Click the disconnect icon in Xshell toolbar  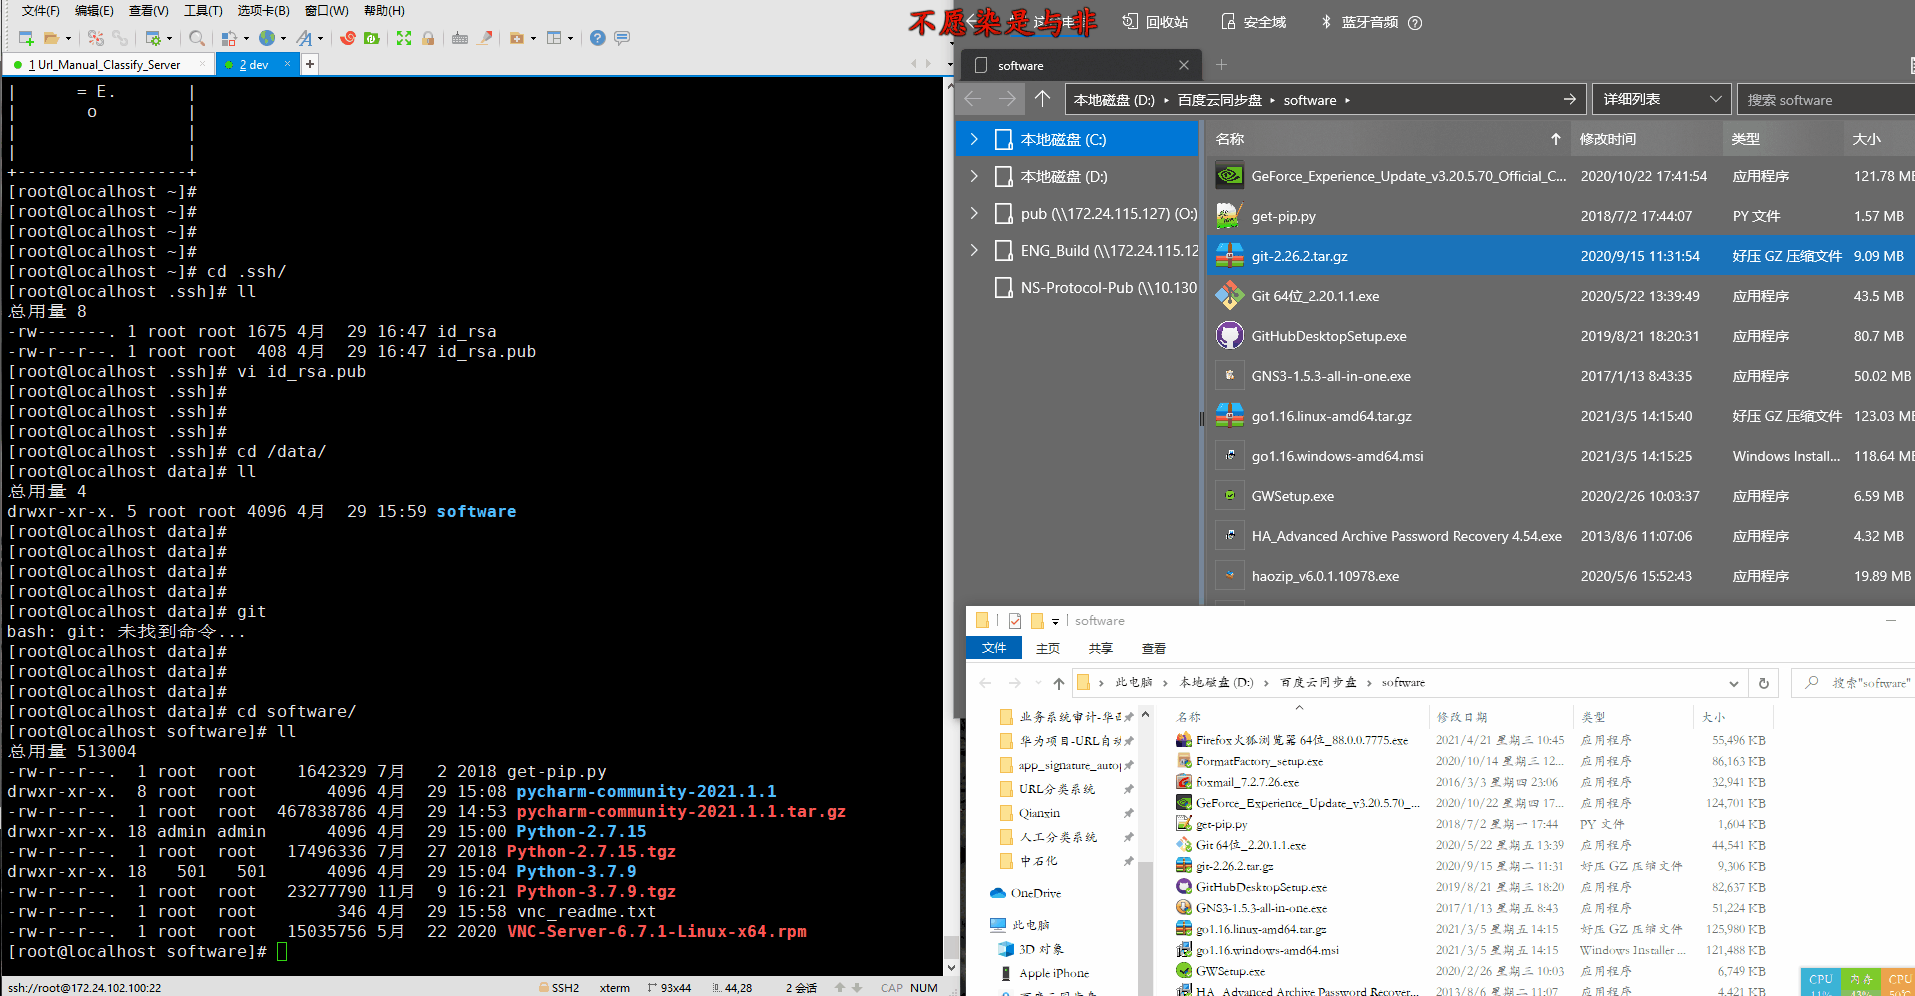[x=96, y=38]
